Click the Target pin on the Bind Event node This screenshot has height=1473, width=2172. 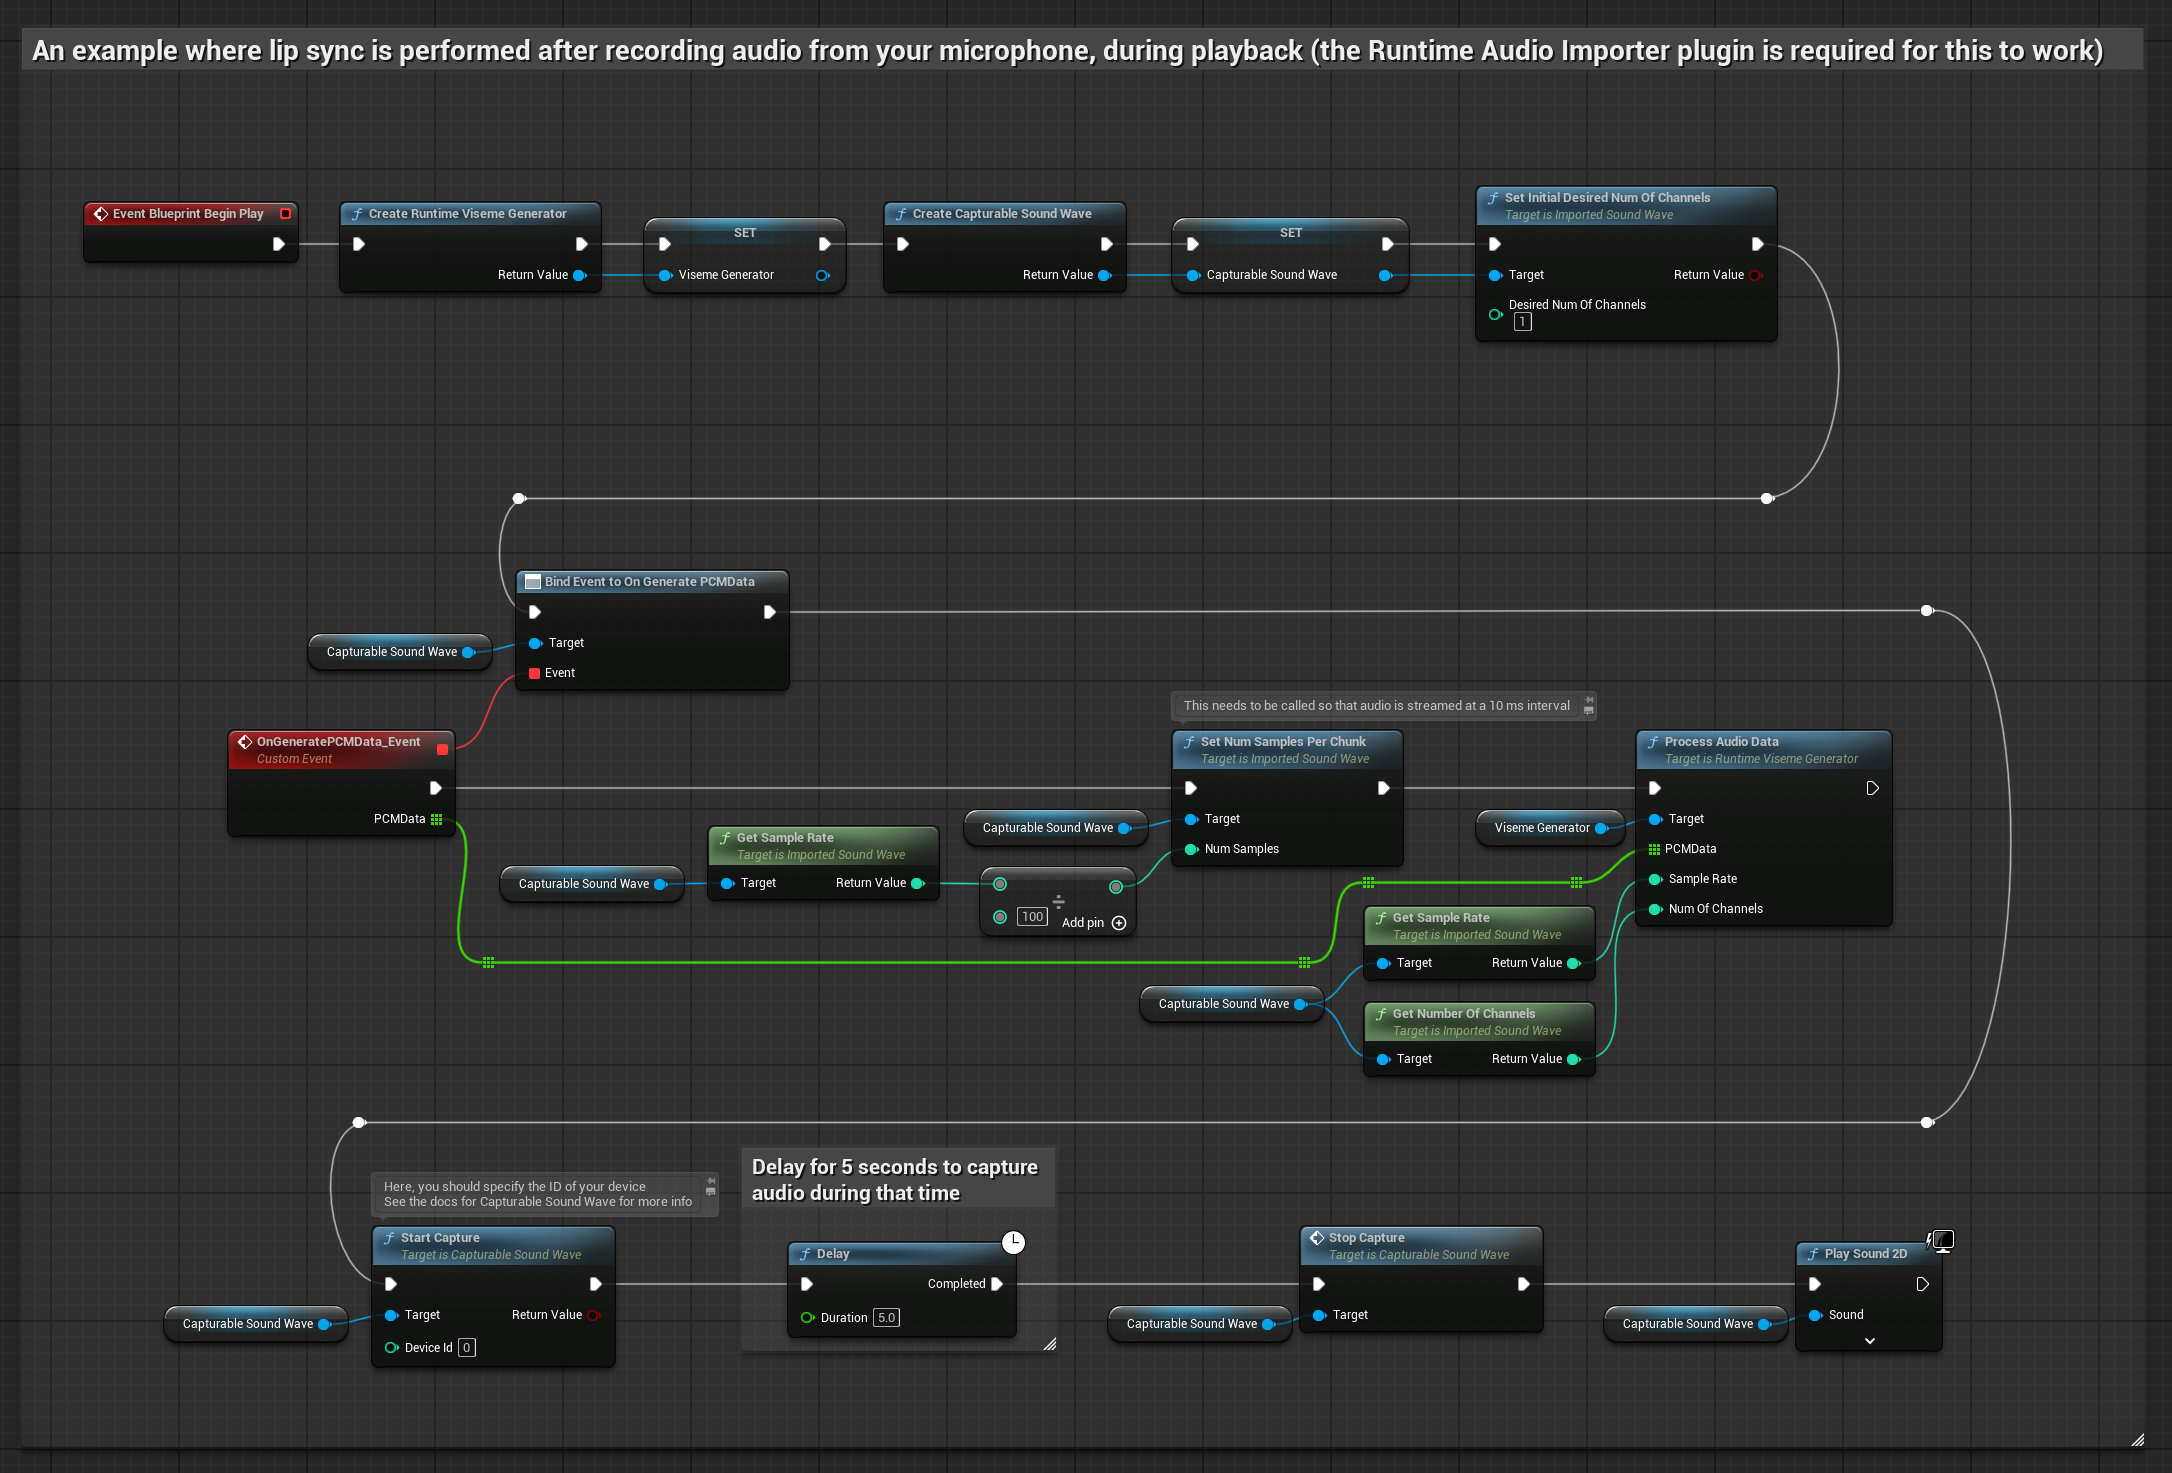click(535, 643)
